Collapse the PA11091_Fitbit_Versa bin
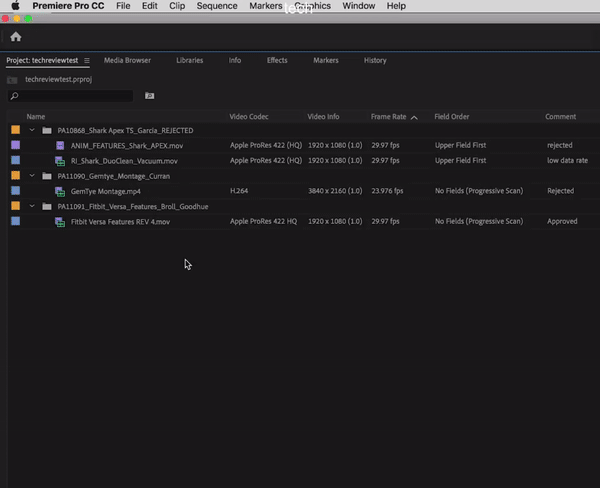 32,206
